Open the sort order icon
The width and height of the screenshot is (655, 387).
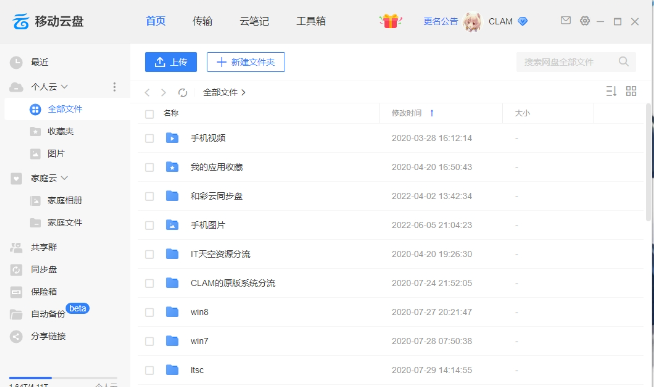[x=611, y=91]
